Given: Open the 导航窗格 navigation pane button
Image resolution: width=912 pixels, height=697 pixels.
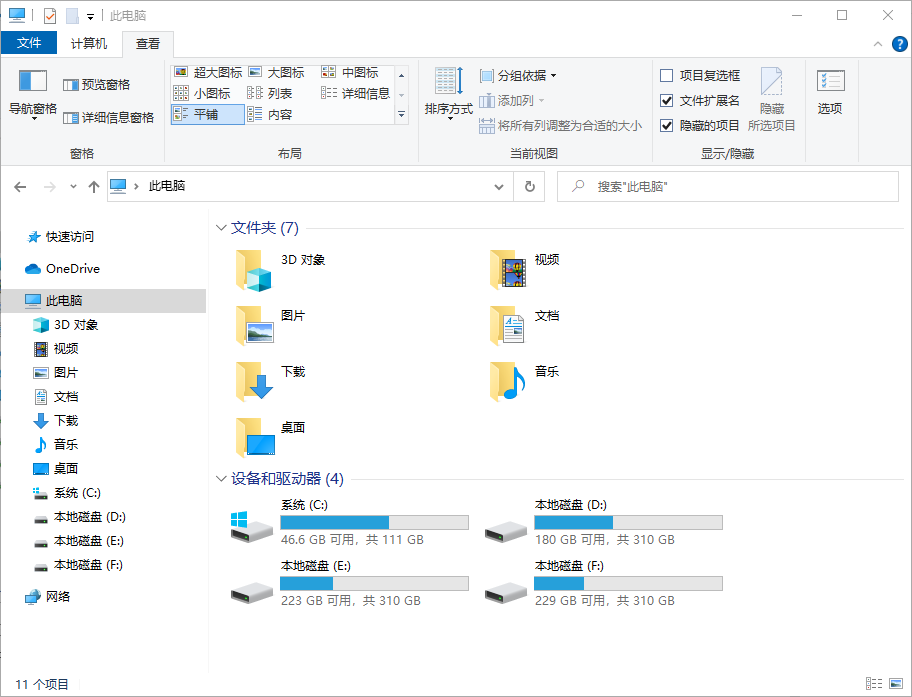Looking at the screenshot, I should pyautogui.click(x=33, y=94).
